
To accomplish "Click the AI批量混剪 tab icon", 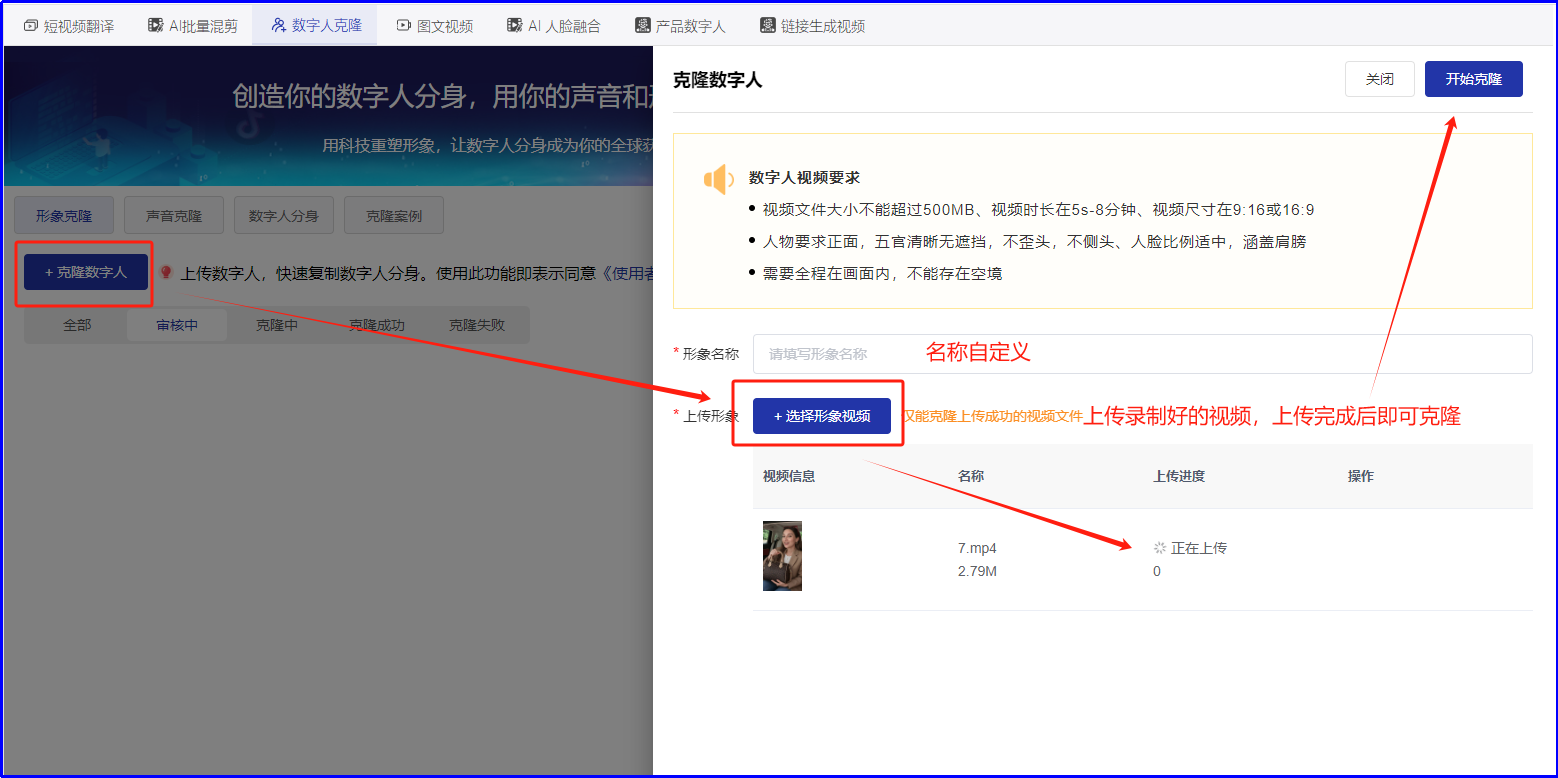I will click(156, 26).
